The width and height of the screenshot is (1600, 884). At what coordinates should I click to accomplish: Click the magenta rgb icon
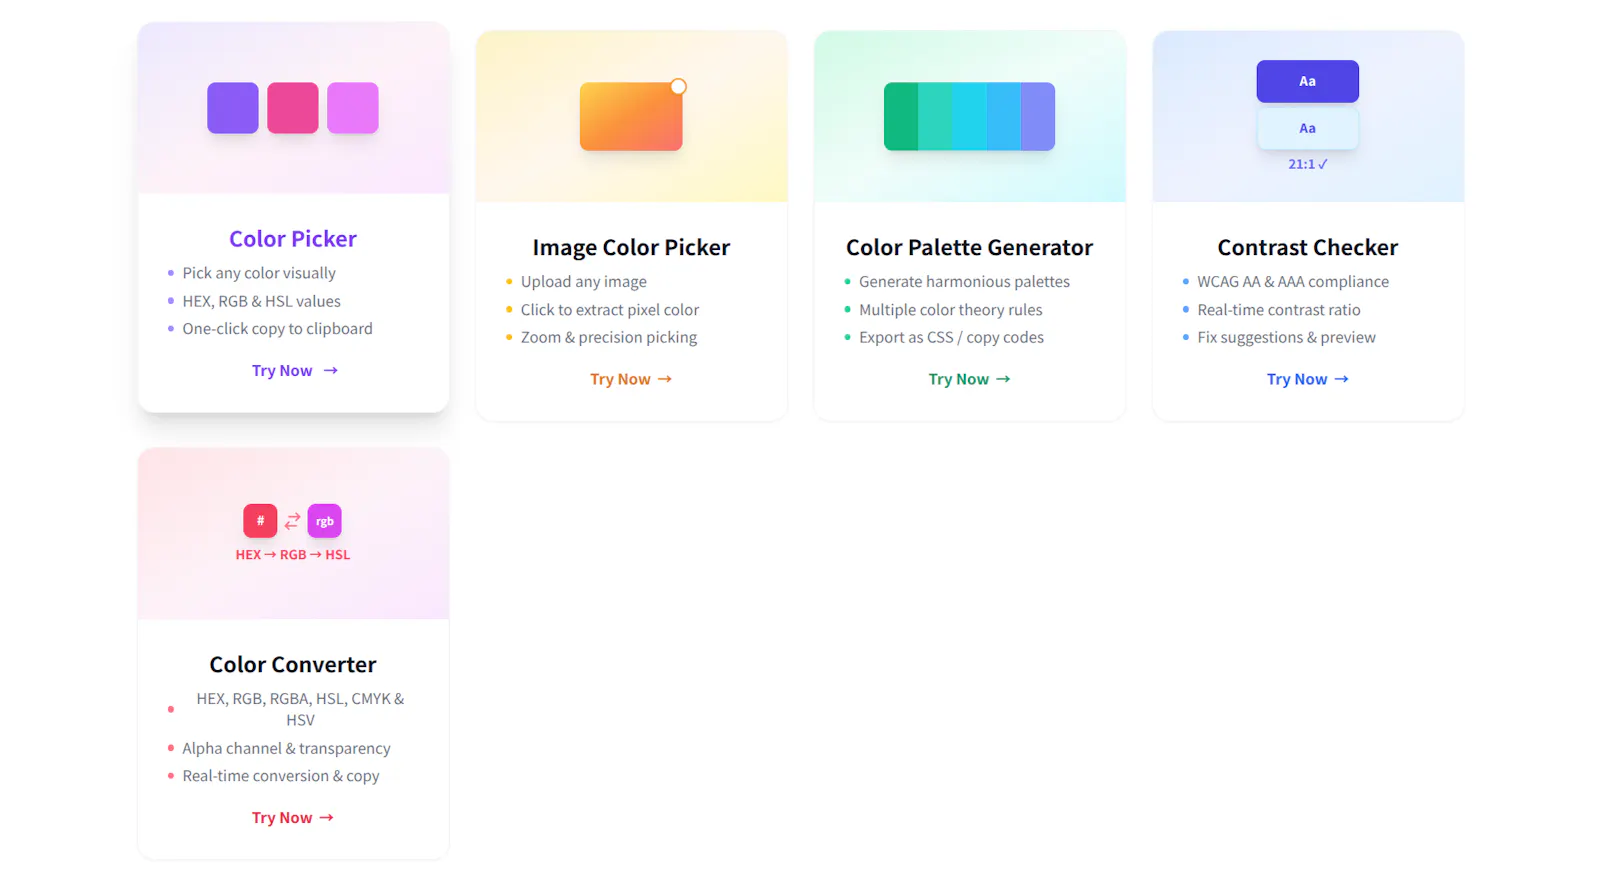click(x=325, y=521)
